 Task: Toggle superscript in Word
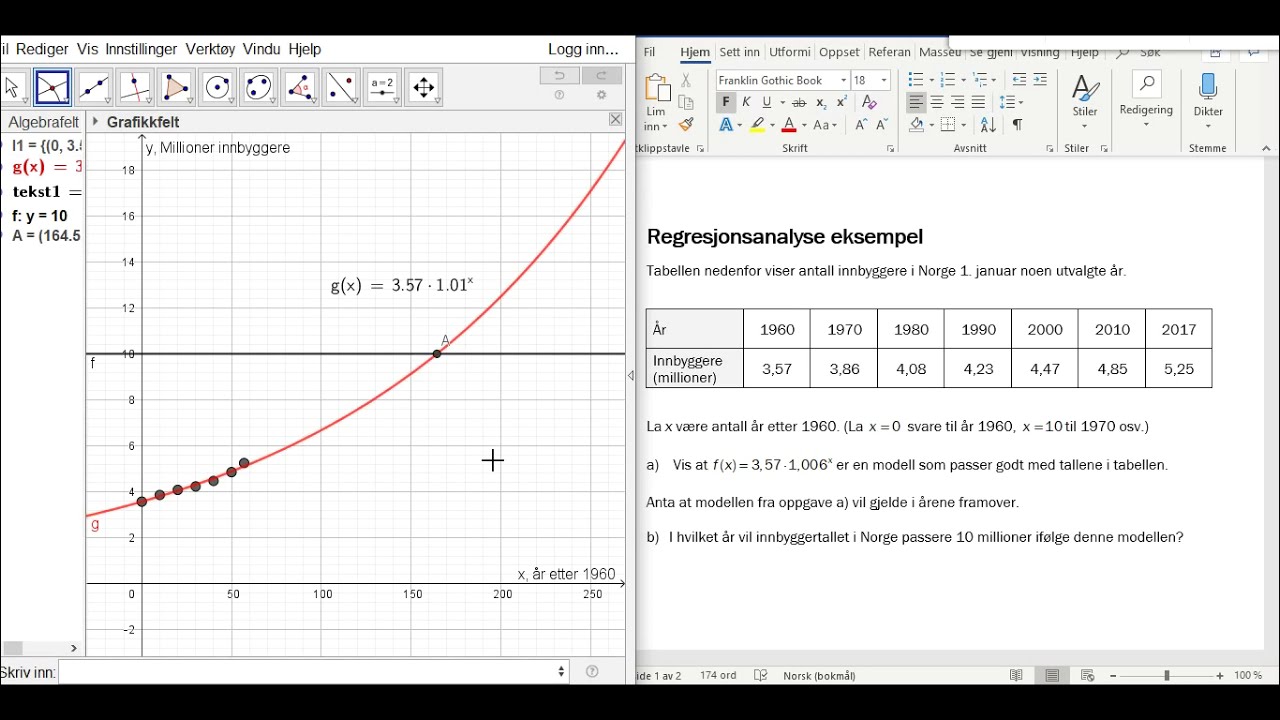pos(842,103)
